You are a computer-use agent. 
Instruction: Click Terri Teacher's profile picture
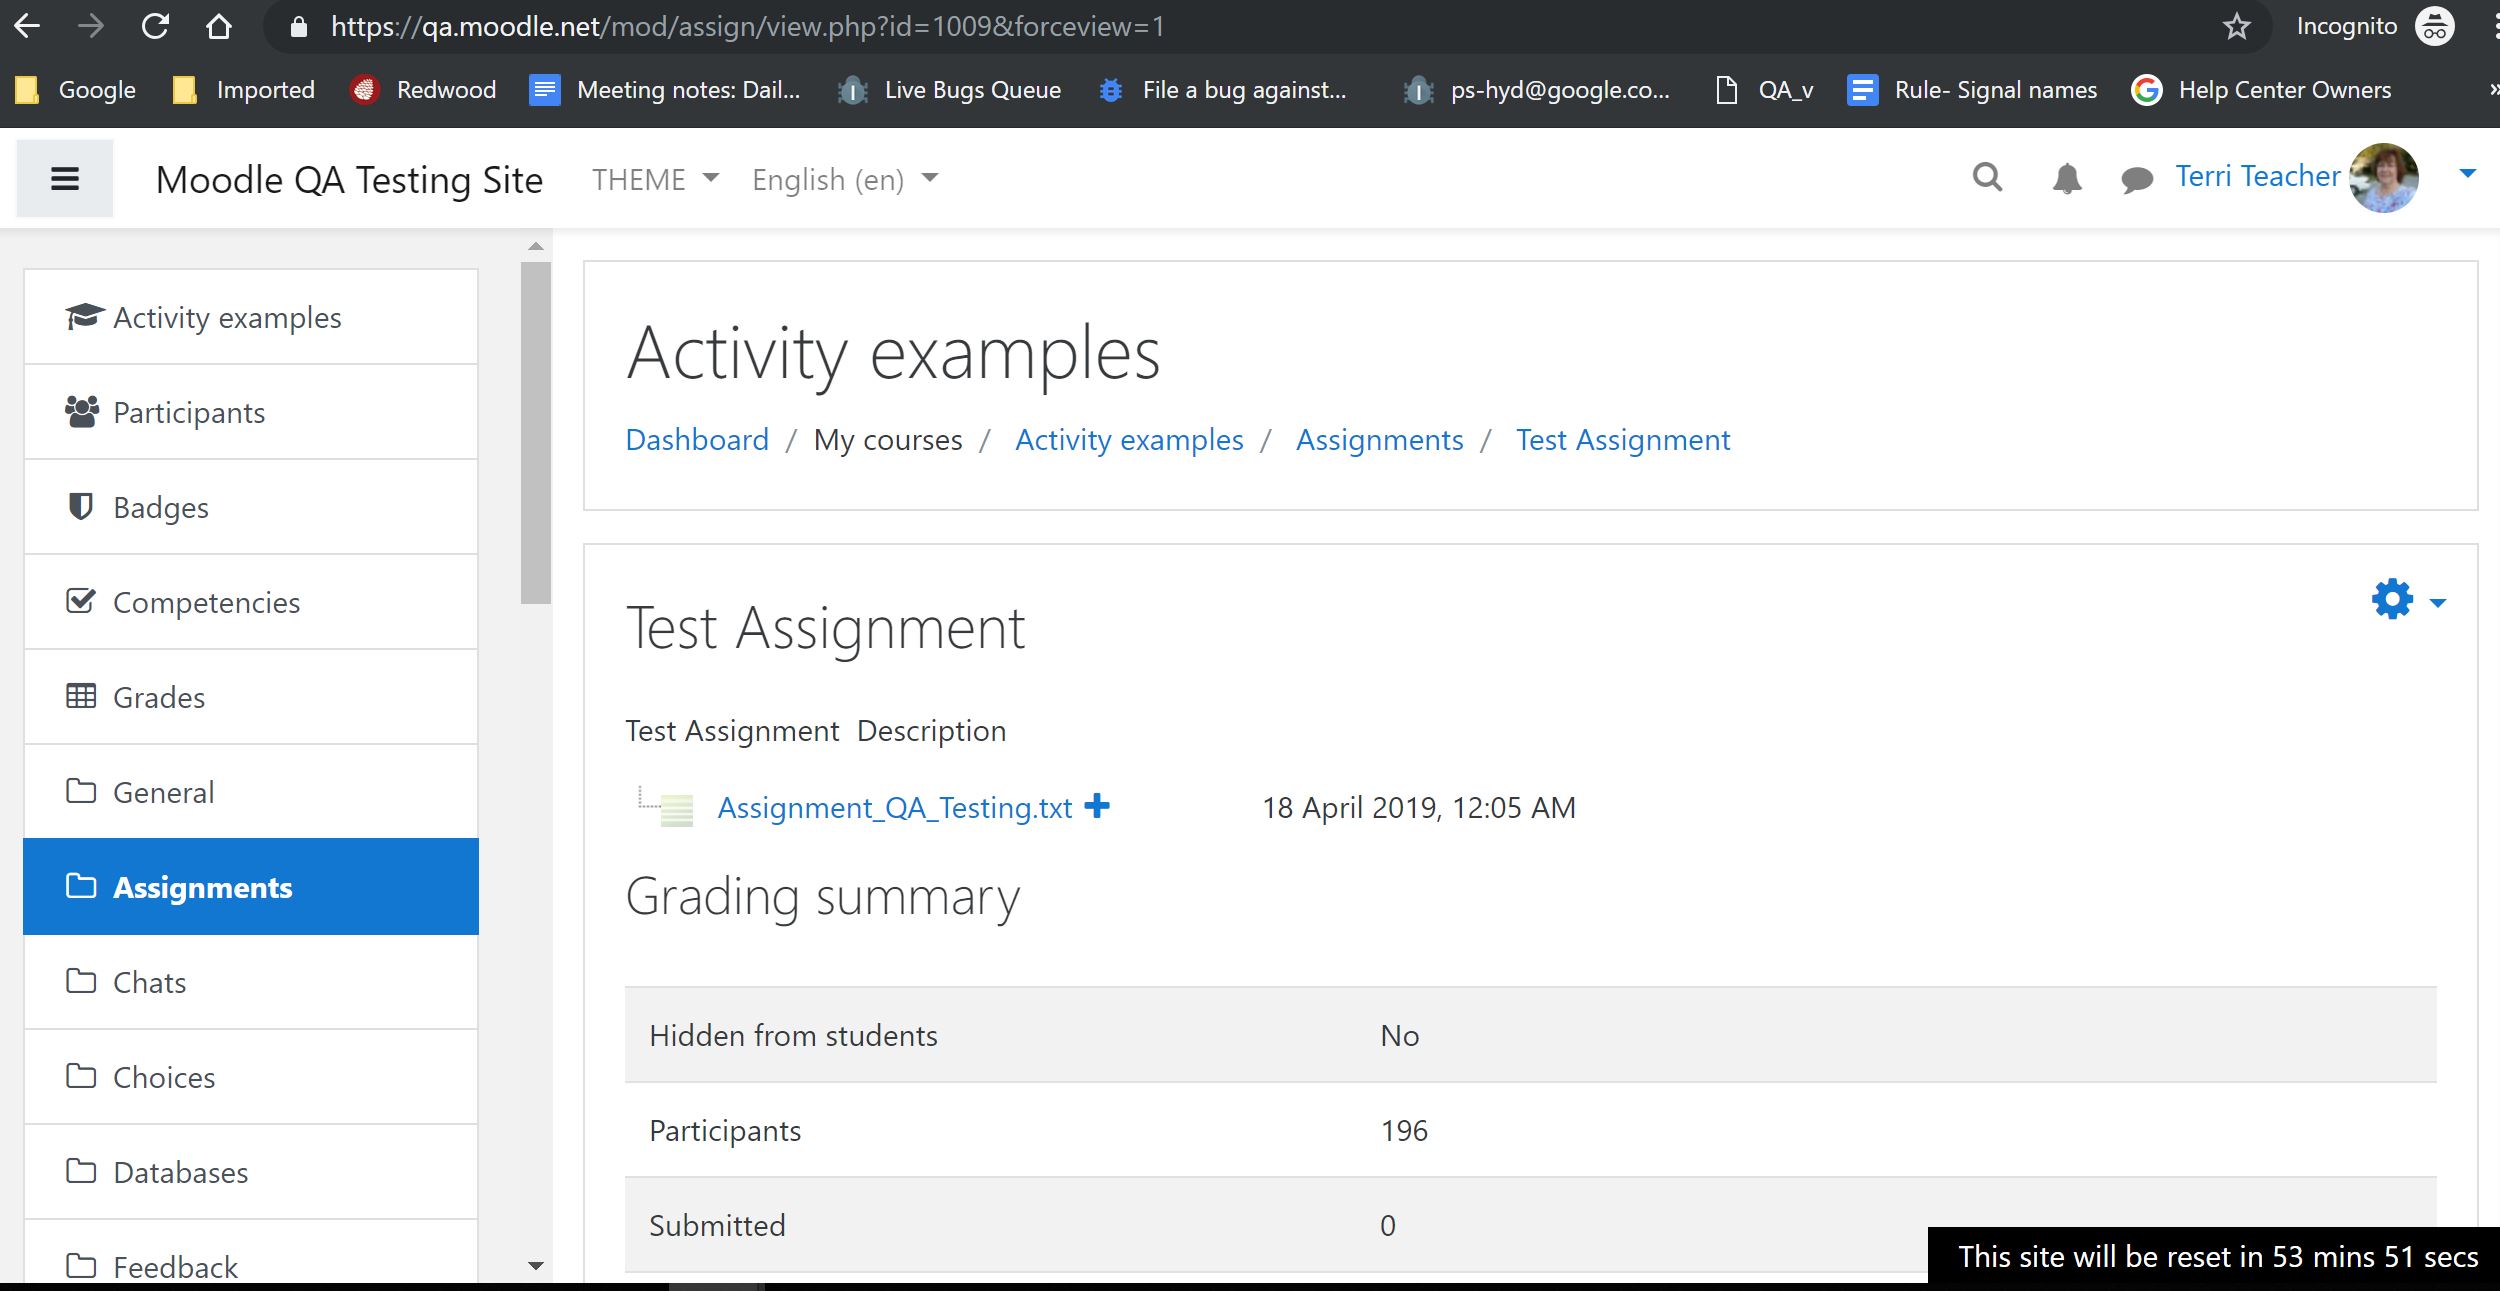(2384, 177)
